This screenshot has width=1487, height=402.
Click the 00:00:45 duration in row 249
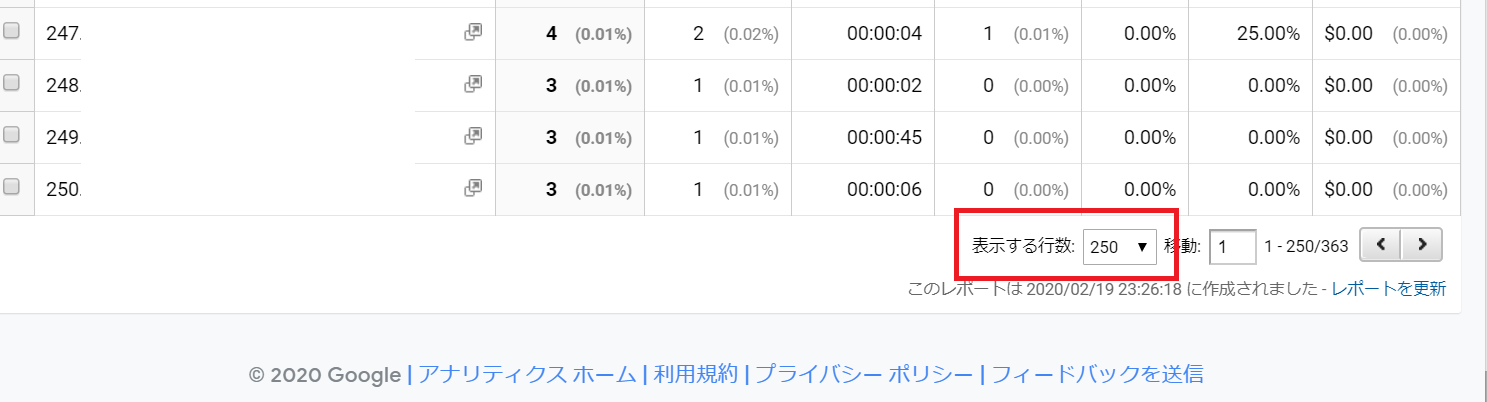[884, 137]
